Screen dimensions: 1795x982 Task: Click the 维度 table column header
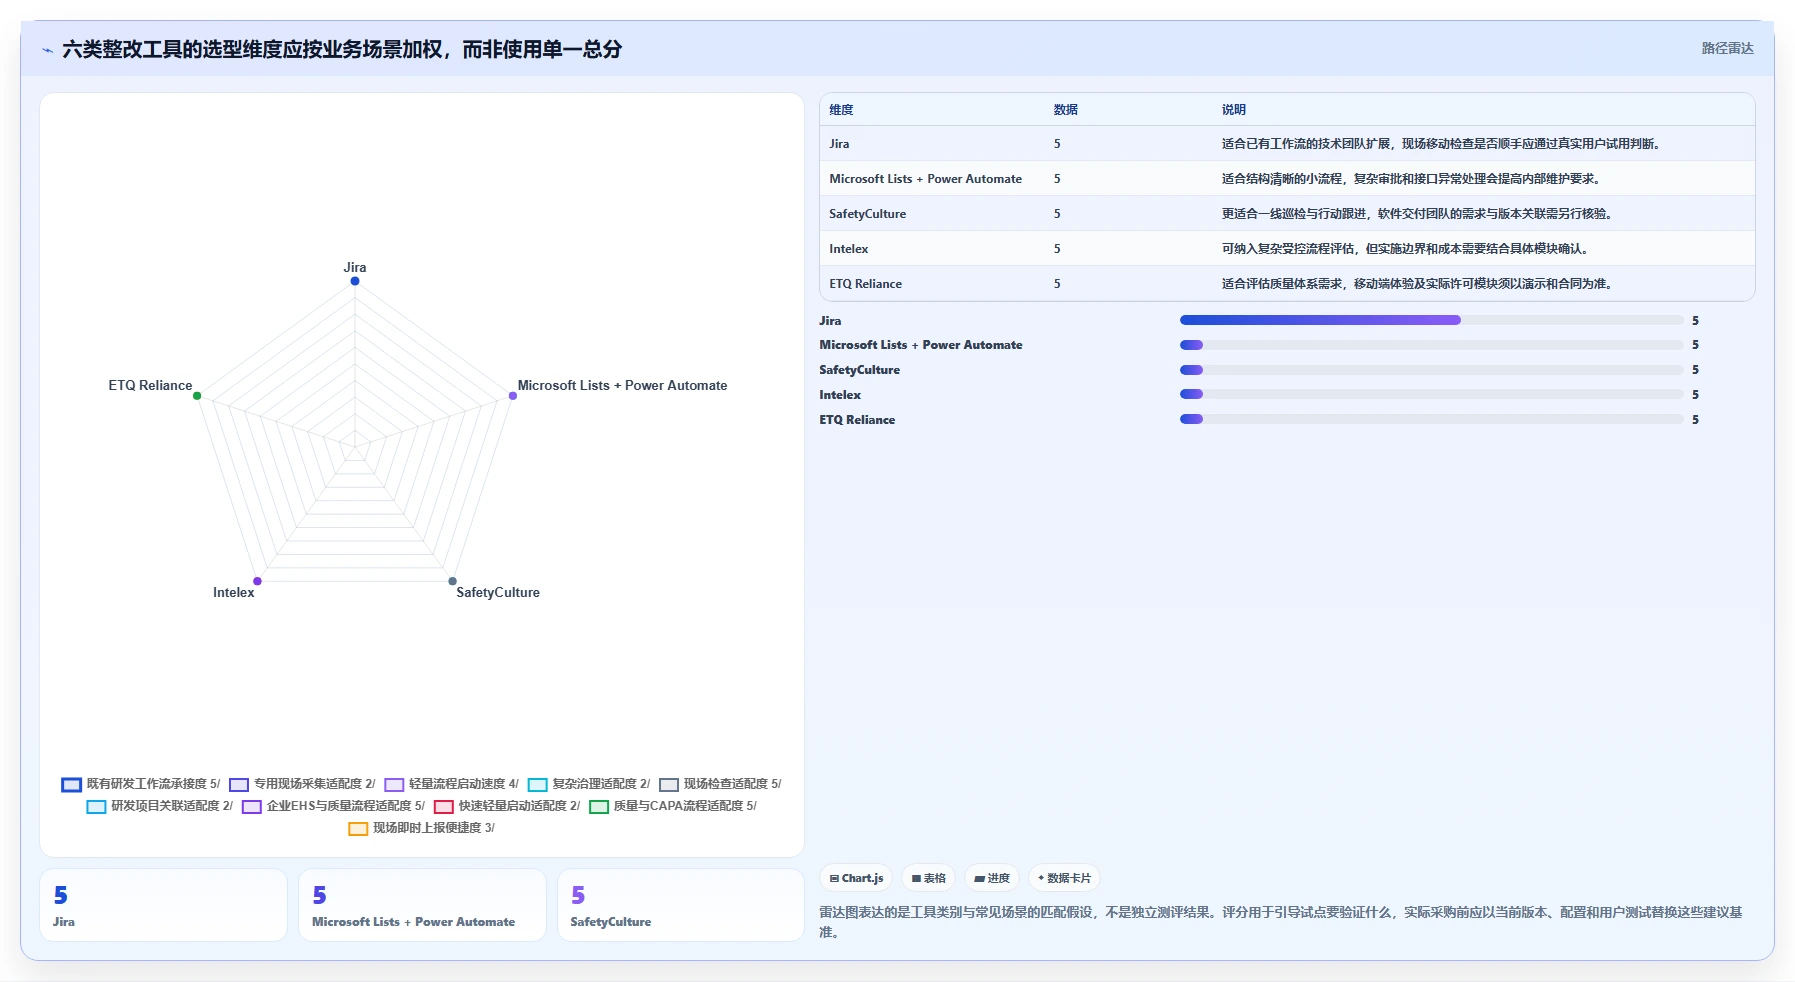click(841, 110)
